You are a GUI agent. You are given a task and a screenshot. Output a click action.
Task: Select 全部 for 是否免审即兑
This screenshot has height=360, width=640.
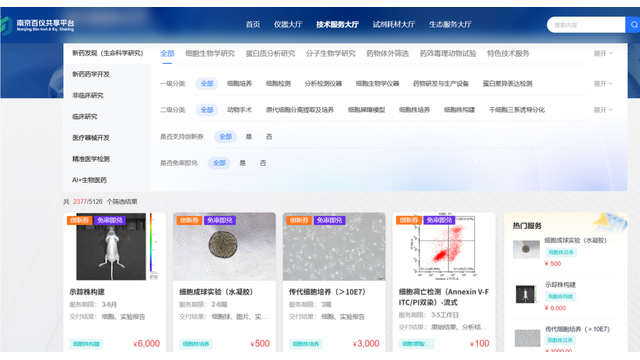pos(219,163)
